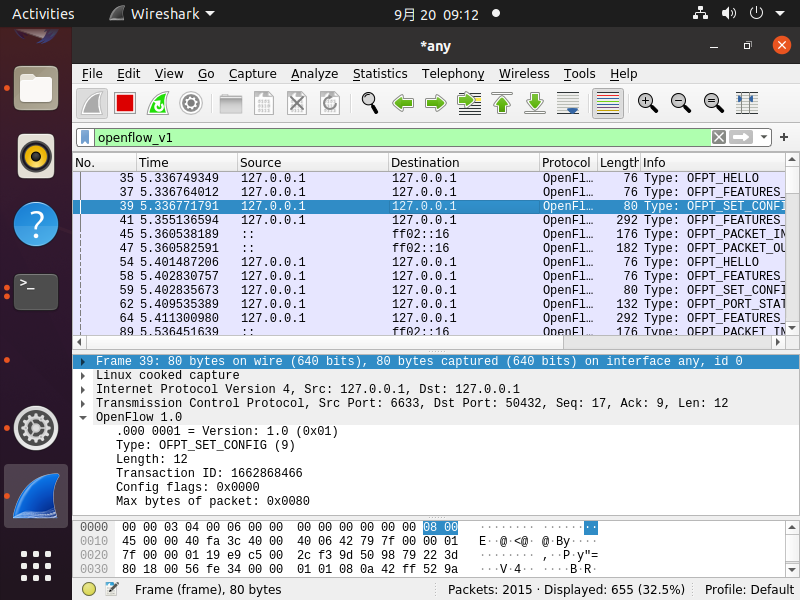Go back in packet history
The height and width of the screenshot is (600, 800).
pos(403,104)
